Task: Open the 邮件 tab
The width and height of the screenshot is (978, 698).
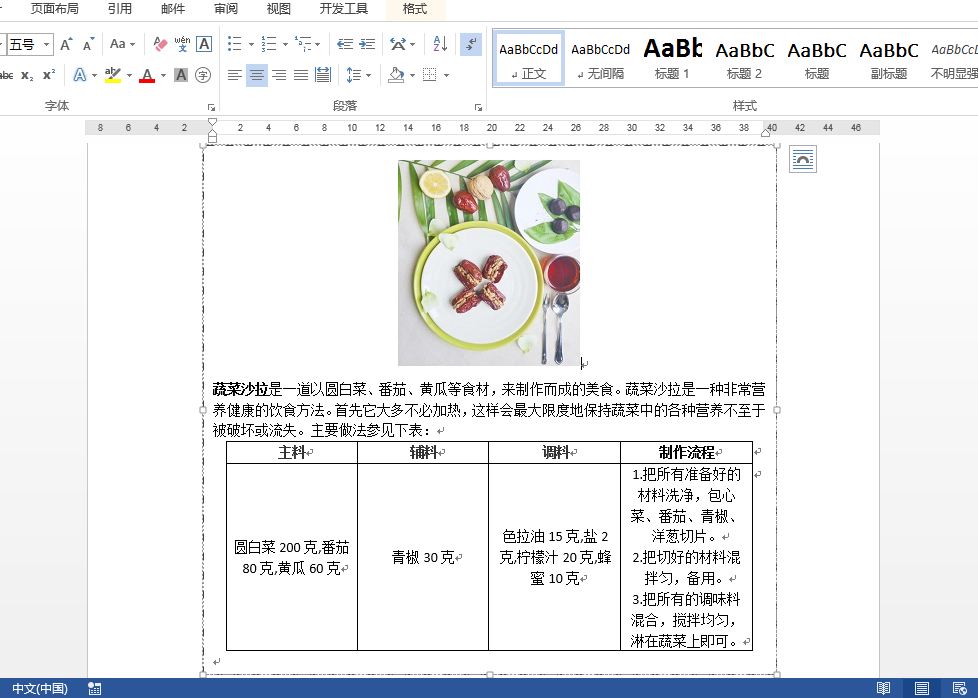Action: (173, 9)
